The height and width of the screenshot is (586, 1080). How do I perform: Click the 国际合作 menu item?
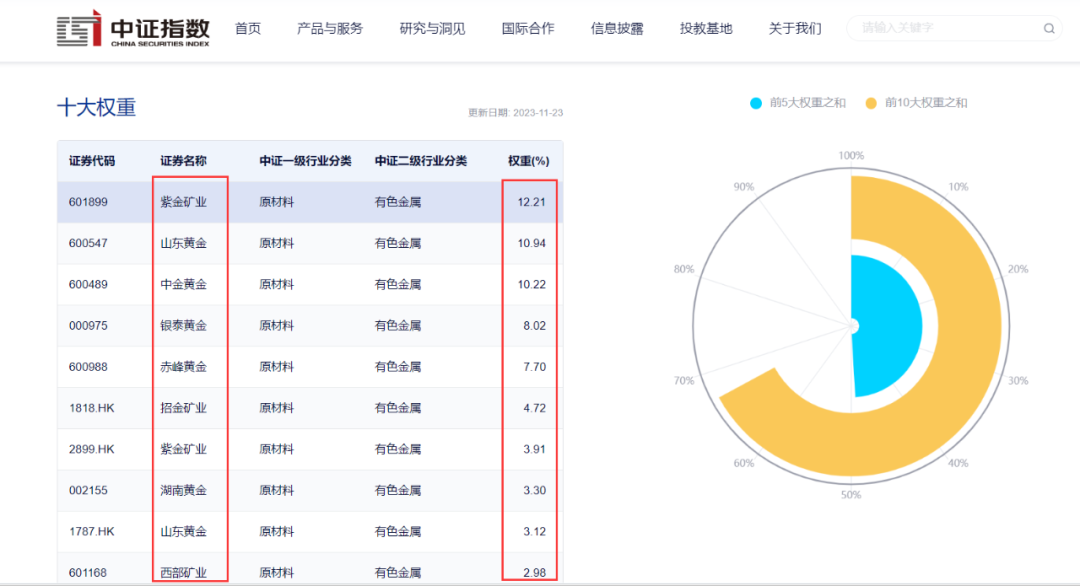(528, 29)
